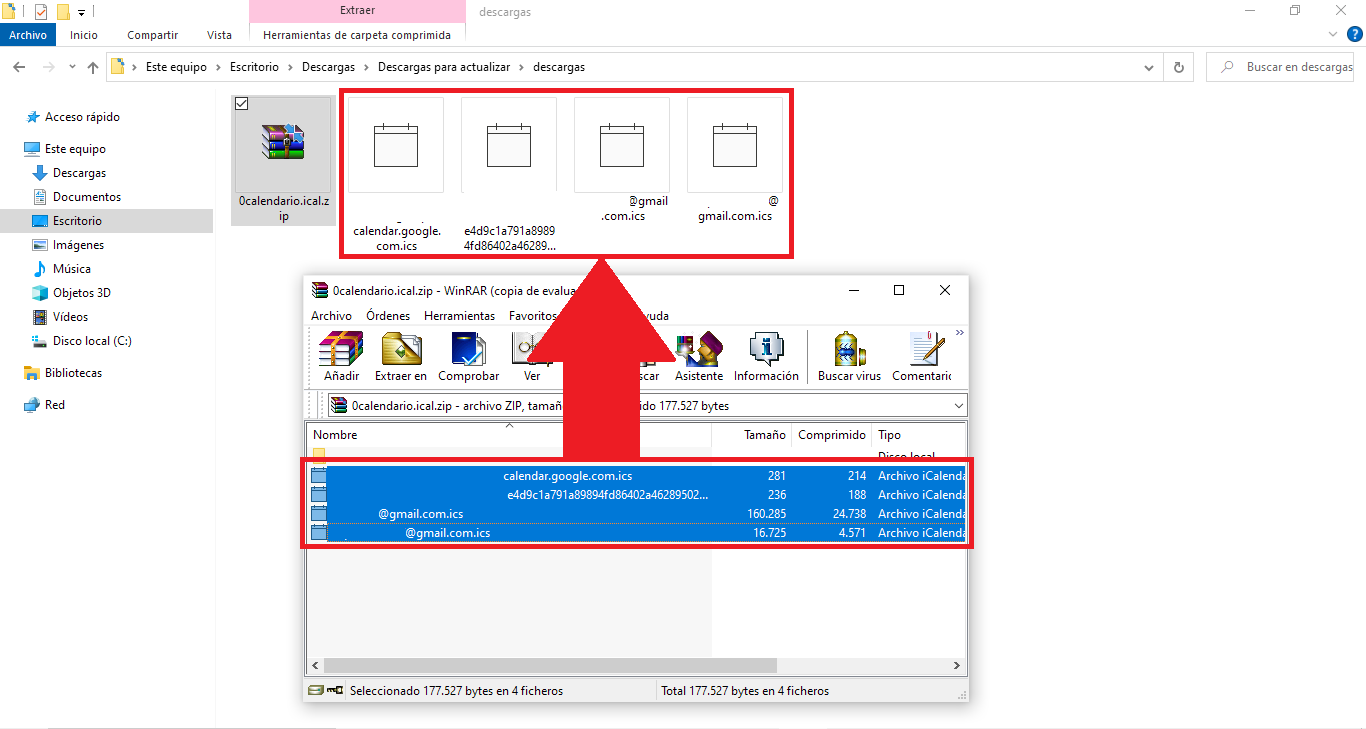Click Descargas para actualizar in breadcrumb

444,67
